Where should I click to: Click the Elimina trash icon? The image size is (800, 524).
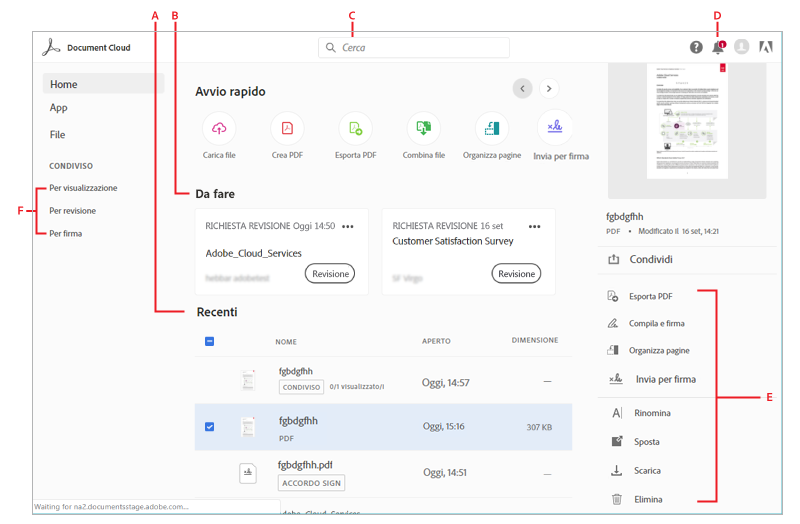pyautogui.click(x=616, y=499)
